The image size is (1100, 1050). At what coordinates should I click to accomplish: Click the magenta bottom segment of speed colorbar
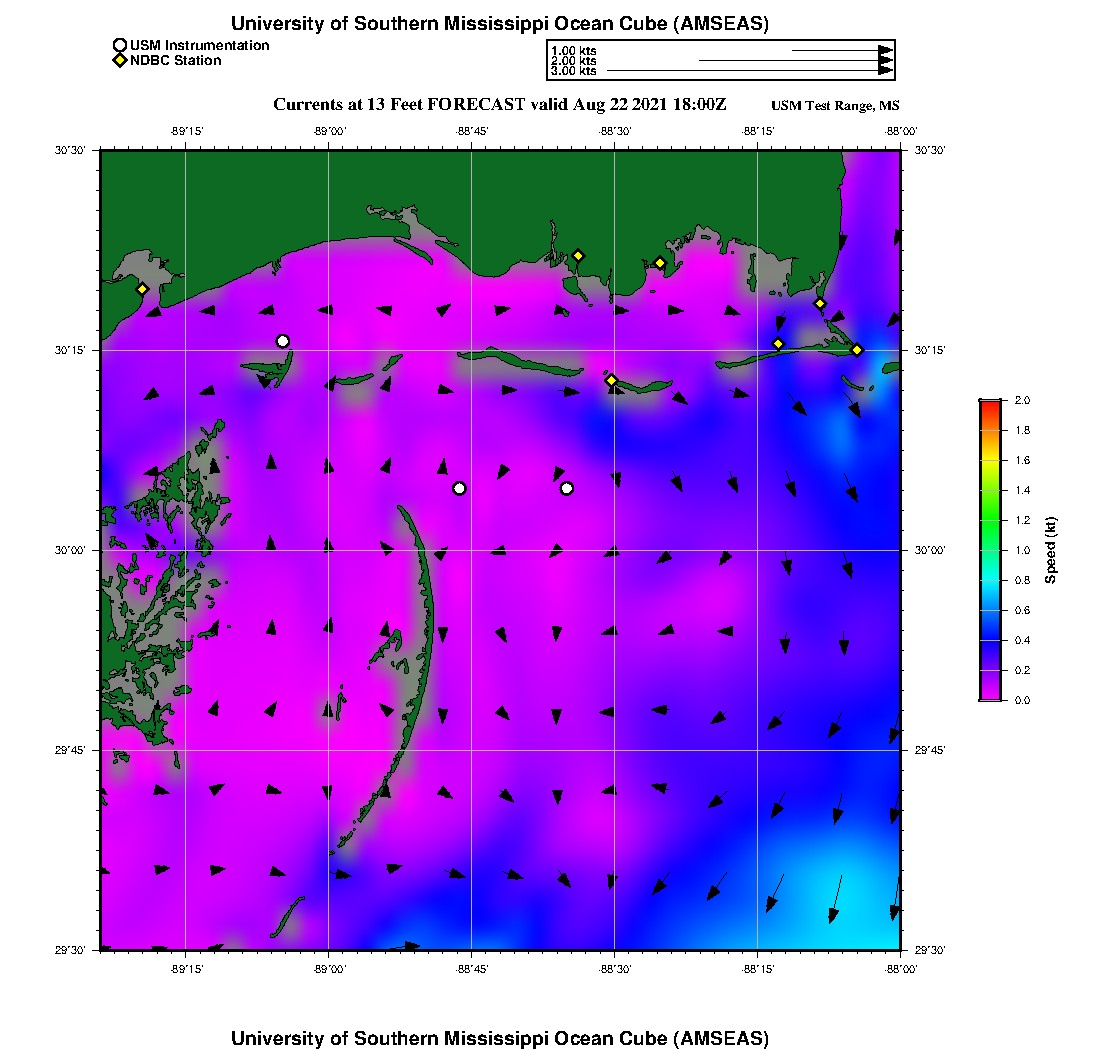(x=990, y=691)
